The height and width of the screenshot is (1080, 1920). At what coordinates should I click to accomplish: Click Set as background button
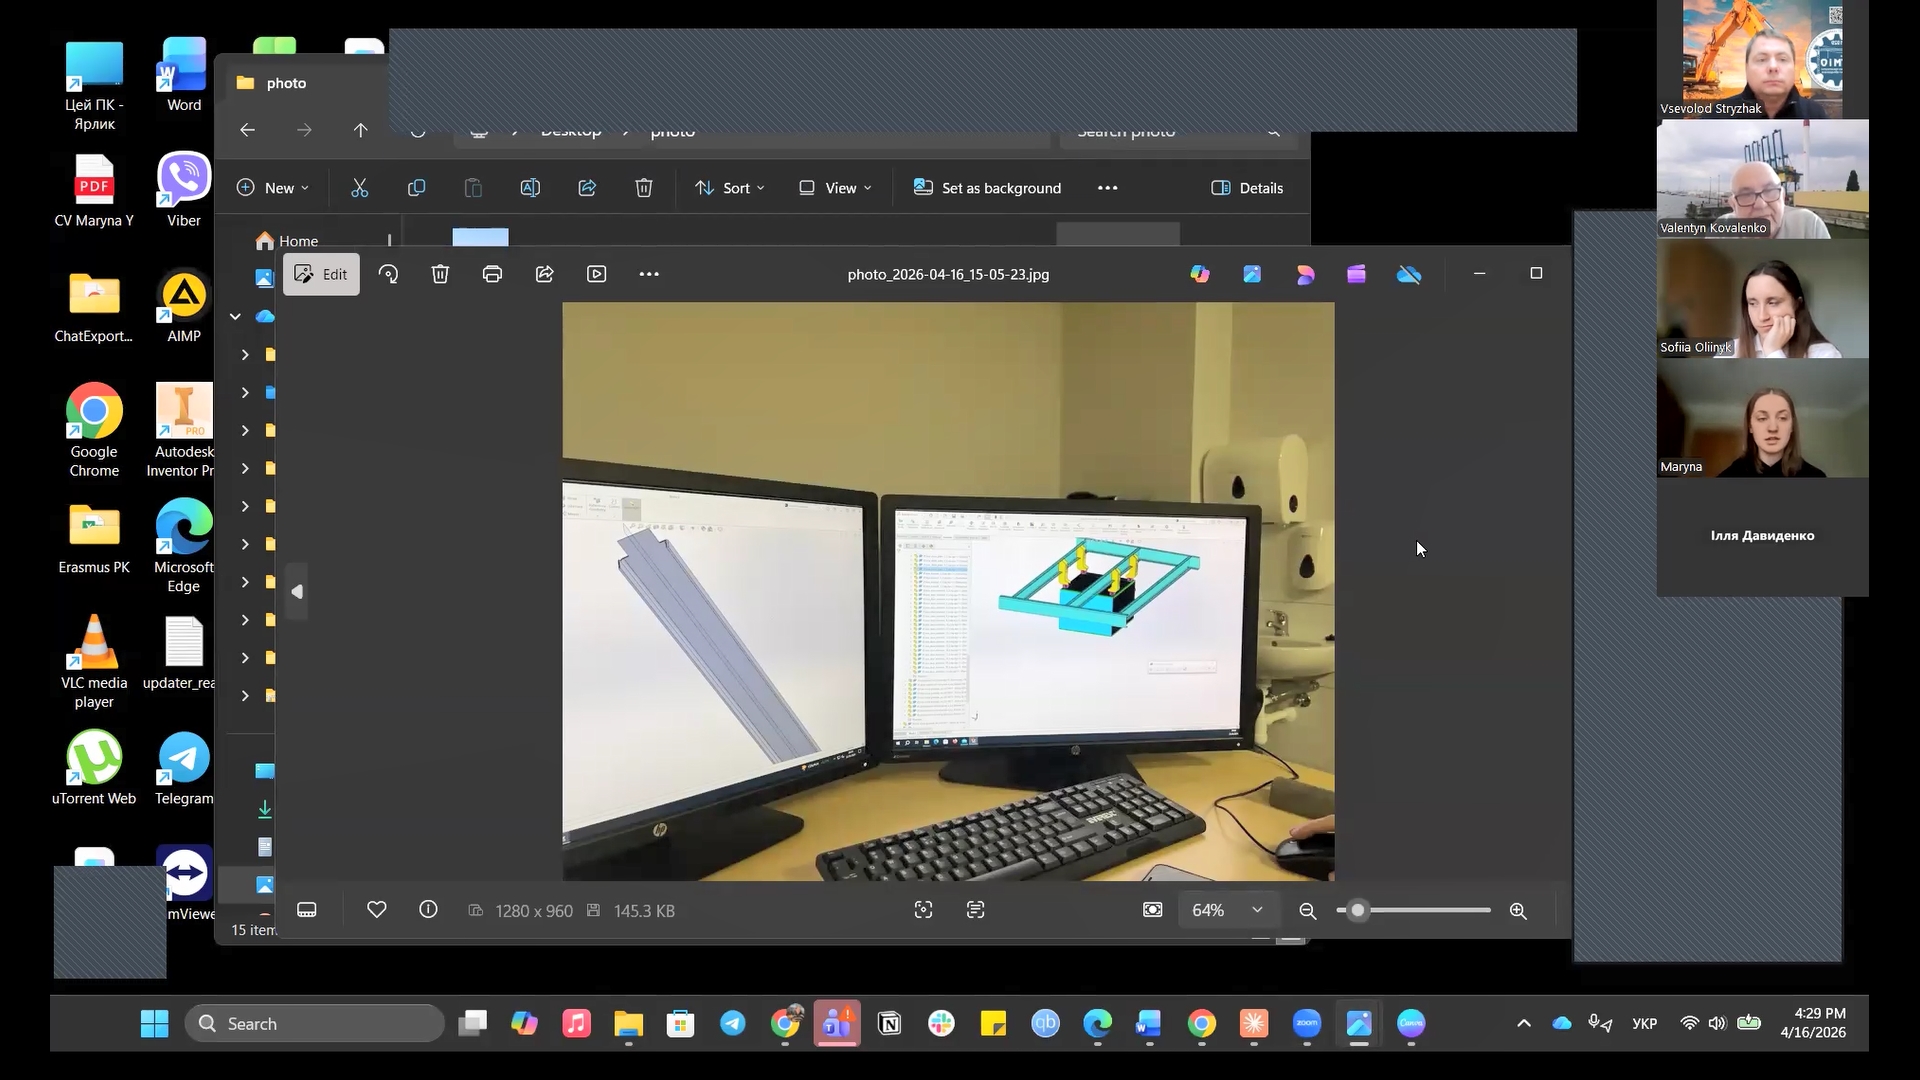(987, 188)
